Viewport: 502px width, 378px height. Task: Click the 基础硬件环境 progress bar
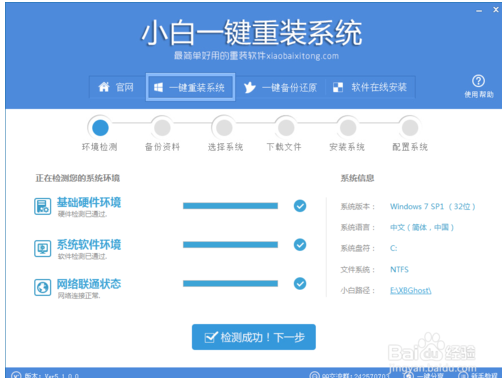pyautogui.click(x=230, y=206)
